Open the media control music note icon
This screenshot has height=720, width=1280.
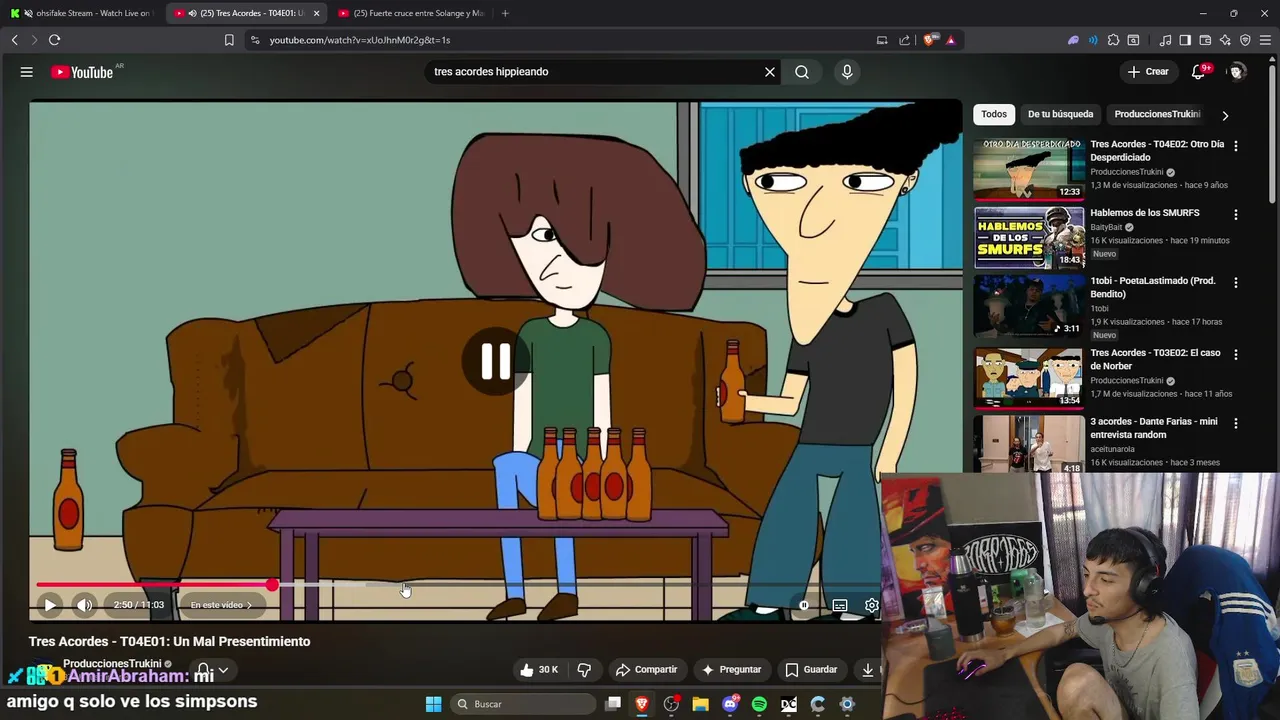tap(1165, 40)
